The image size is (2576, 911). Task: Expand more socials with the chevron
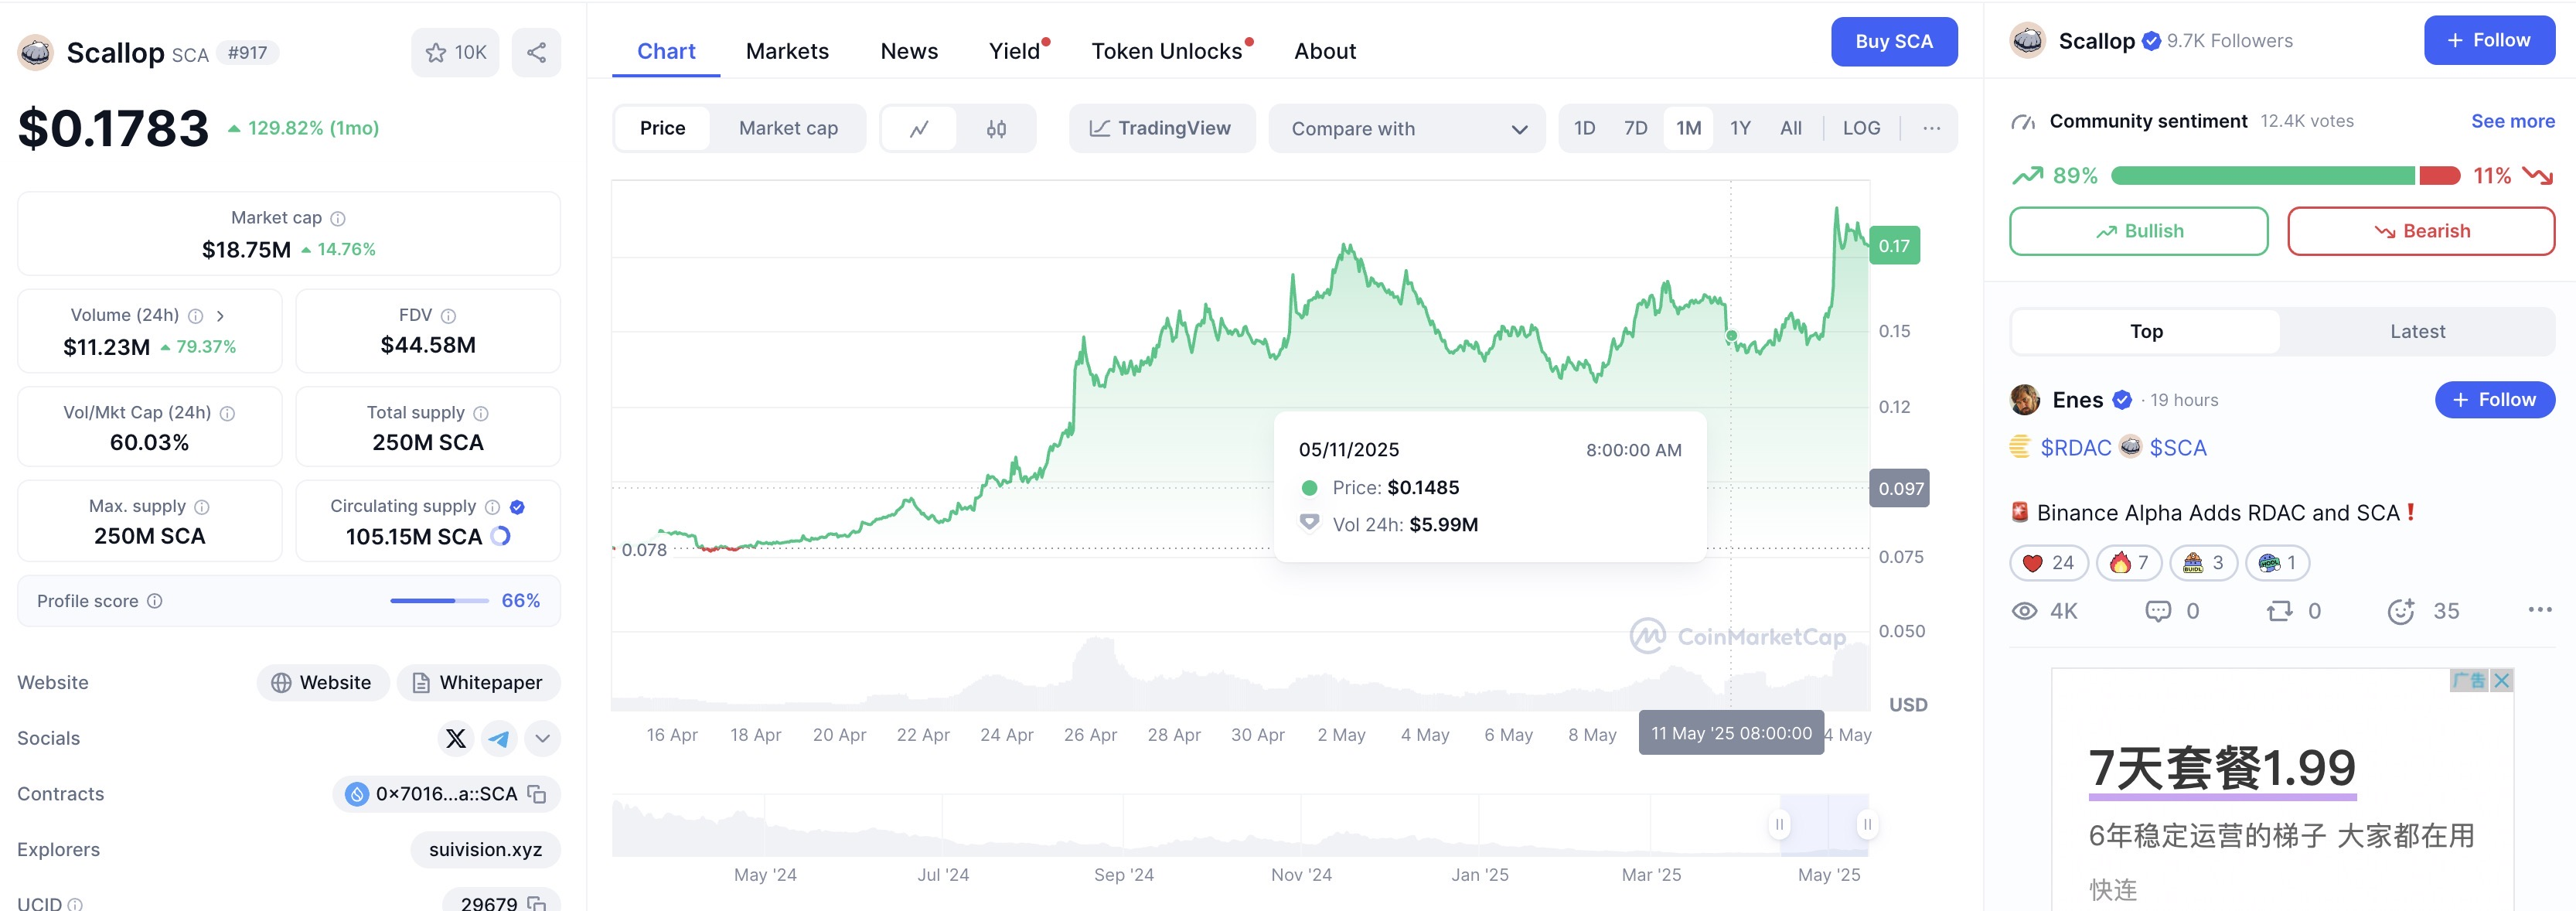pos(542,739)
